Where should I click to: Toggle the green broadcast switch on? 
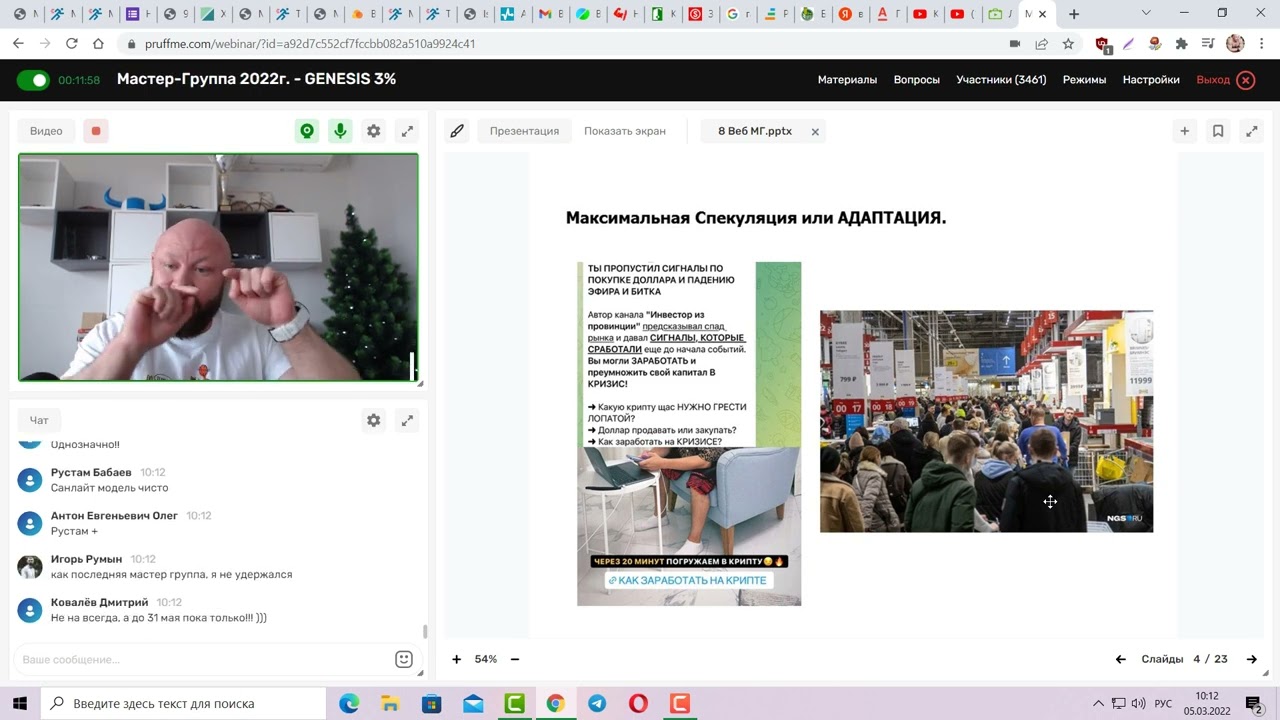pyautogui.click(x=33, y=78)
